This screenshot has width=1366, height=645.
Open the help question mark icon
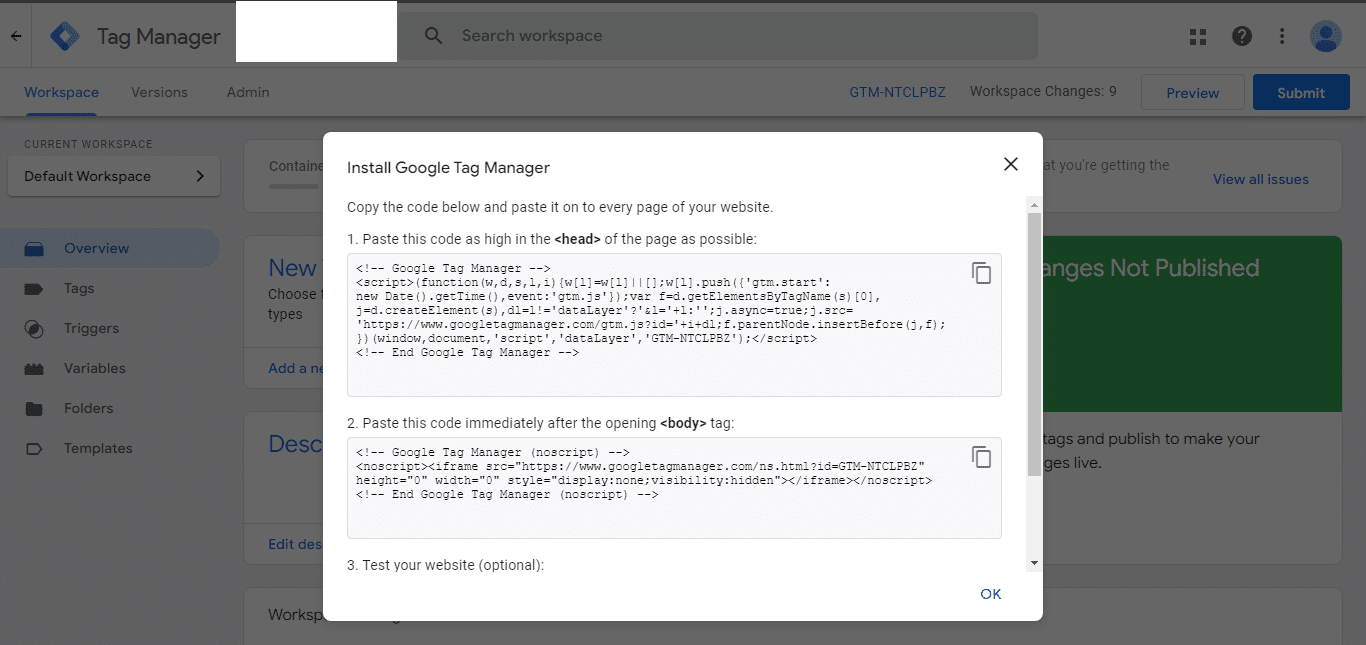coord(1242,36)
